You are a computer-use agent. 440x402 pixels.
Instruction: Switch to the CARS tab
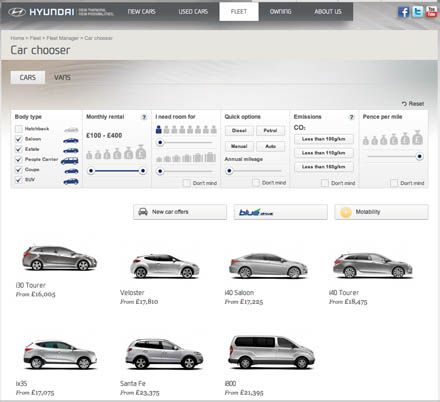28,77
